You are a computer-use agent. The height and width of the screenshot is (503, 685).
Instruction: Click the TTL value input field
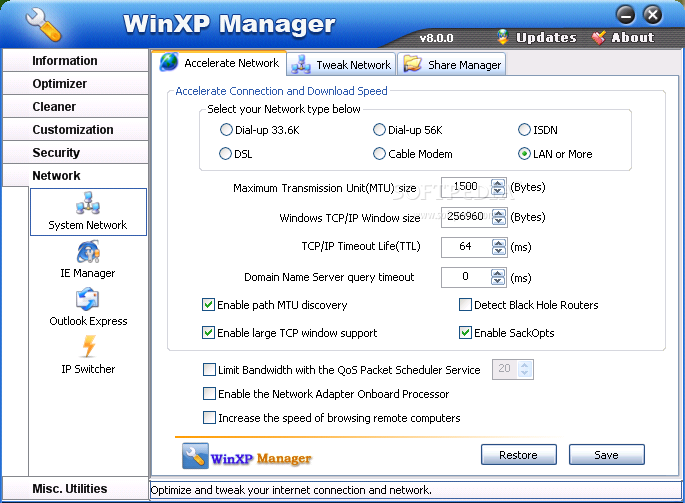(466, 247)
